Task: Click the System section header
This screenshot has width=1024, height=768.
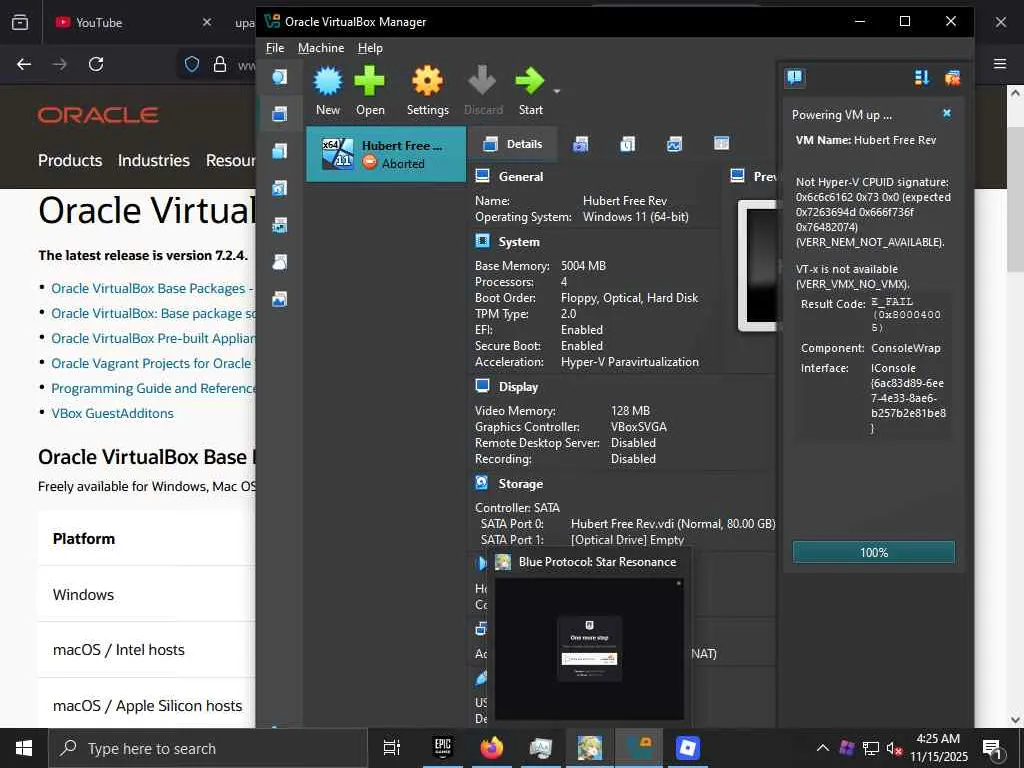Action: pos(519,242)
